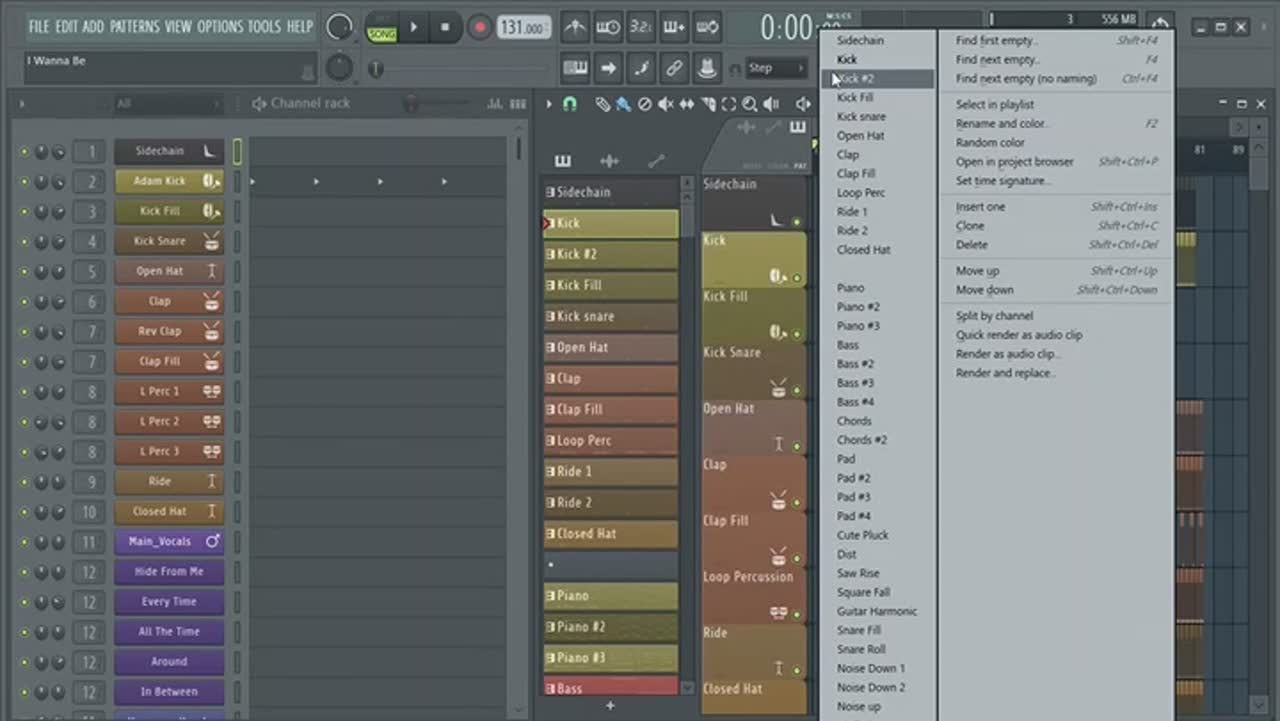This screenshot has width=1280, height=721.
Task: Select the Zoom tool in playlist toolbar
Action: pos(749,104)
